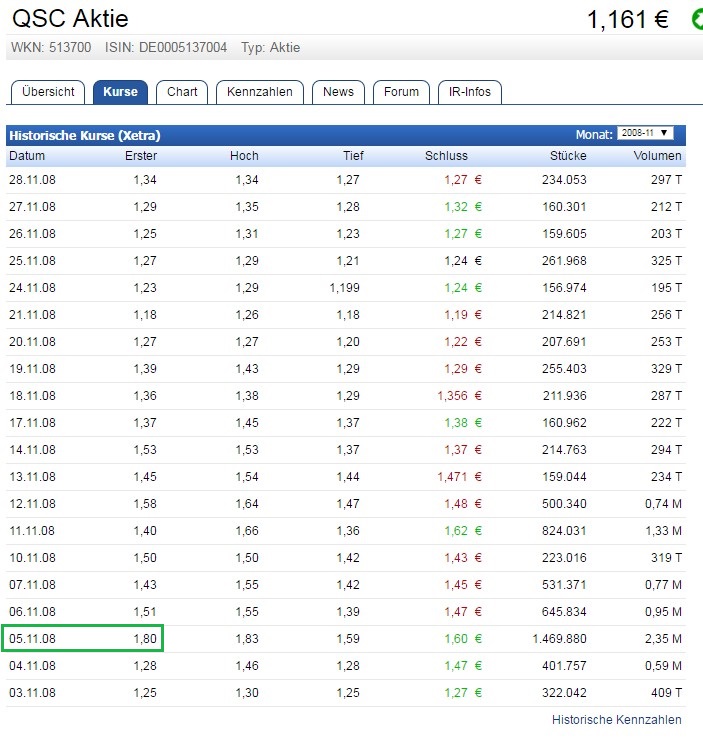This screenshot has height=746, width=703.
Task: Select the Kurse tab
Action: [120, 92]
